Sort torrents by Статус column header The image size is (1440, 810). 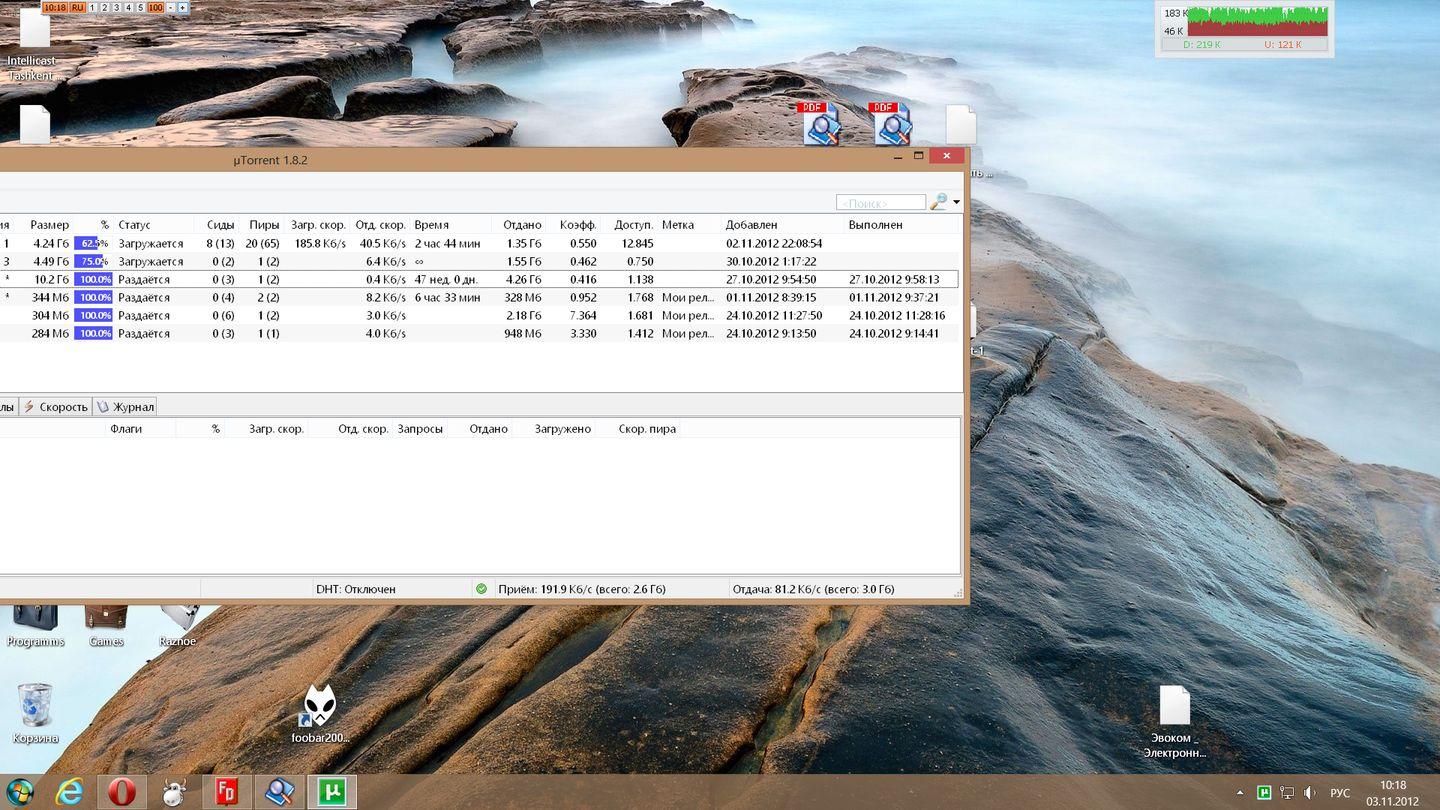click(x=134, y=225)
